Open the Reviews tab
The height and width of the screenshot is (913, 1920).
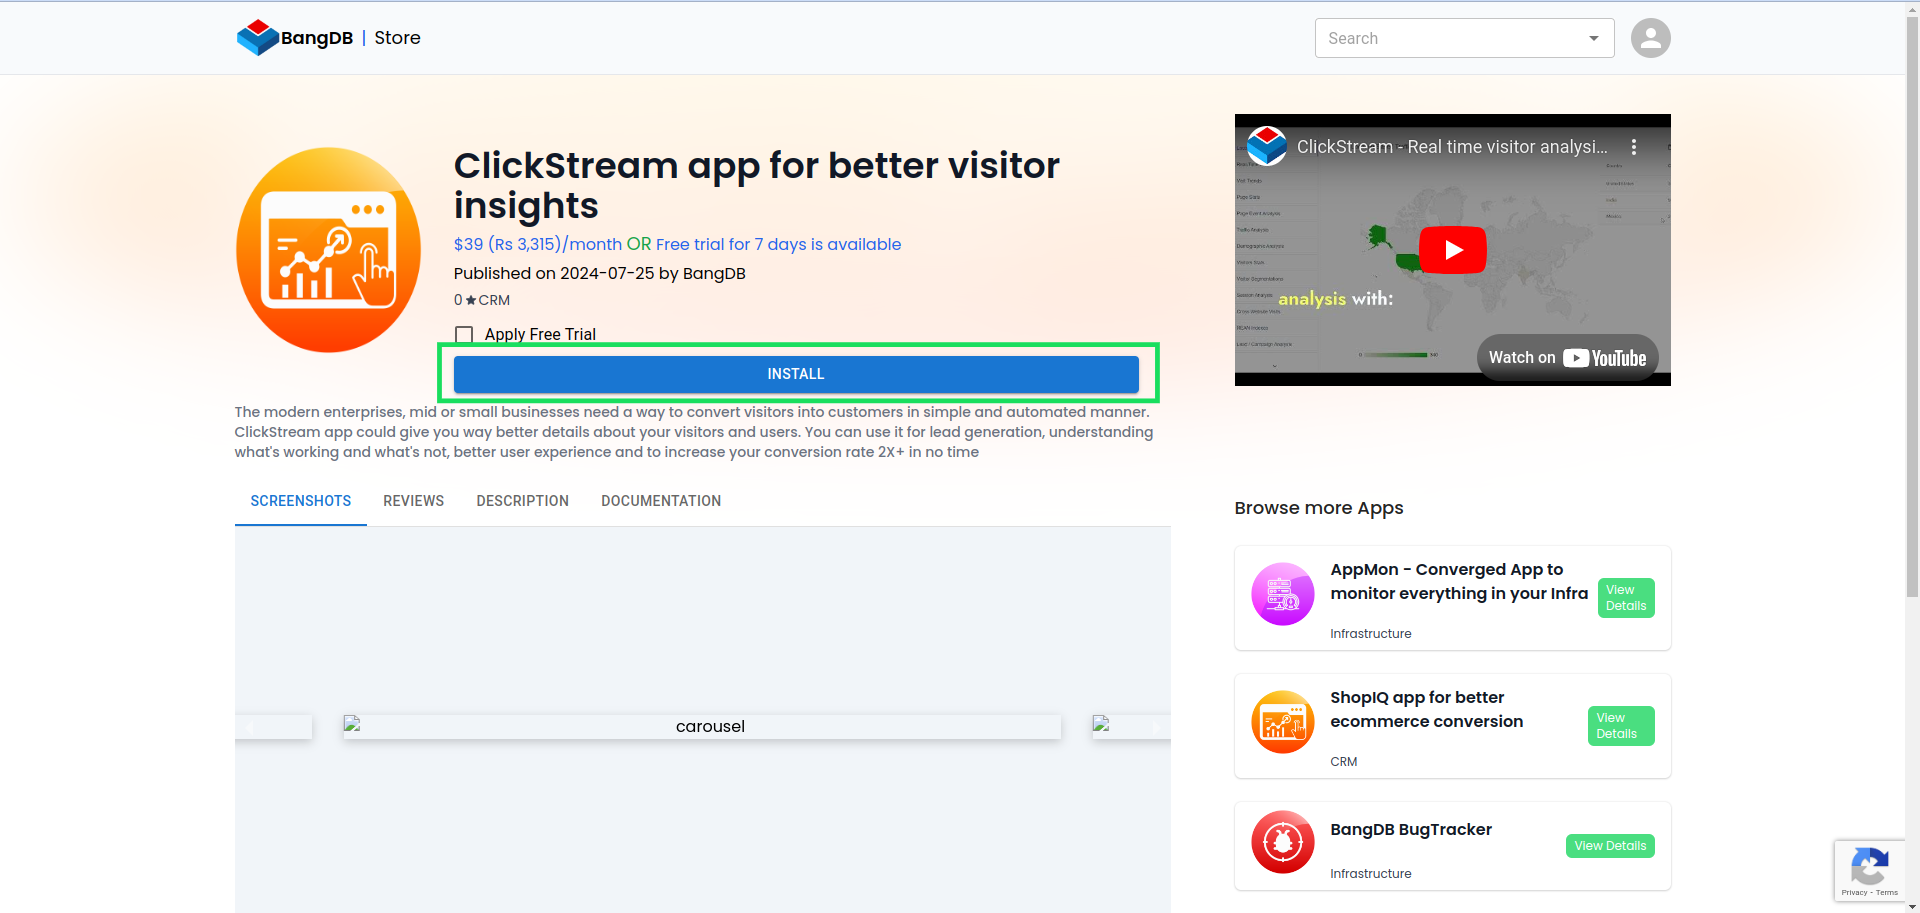pyautogui.click(x=414, y=501)
